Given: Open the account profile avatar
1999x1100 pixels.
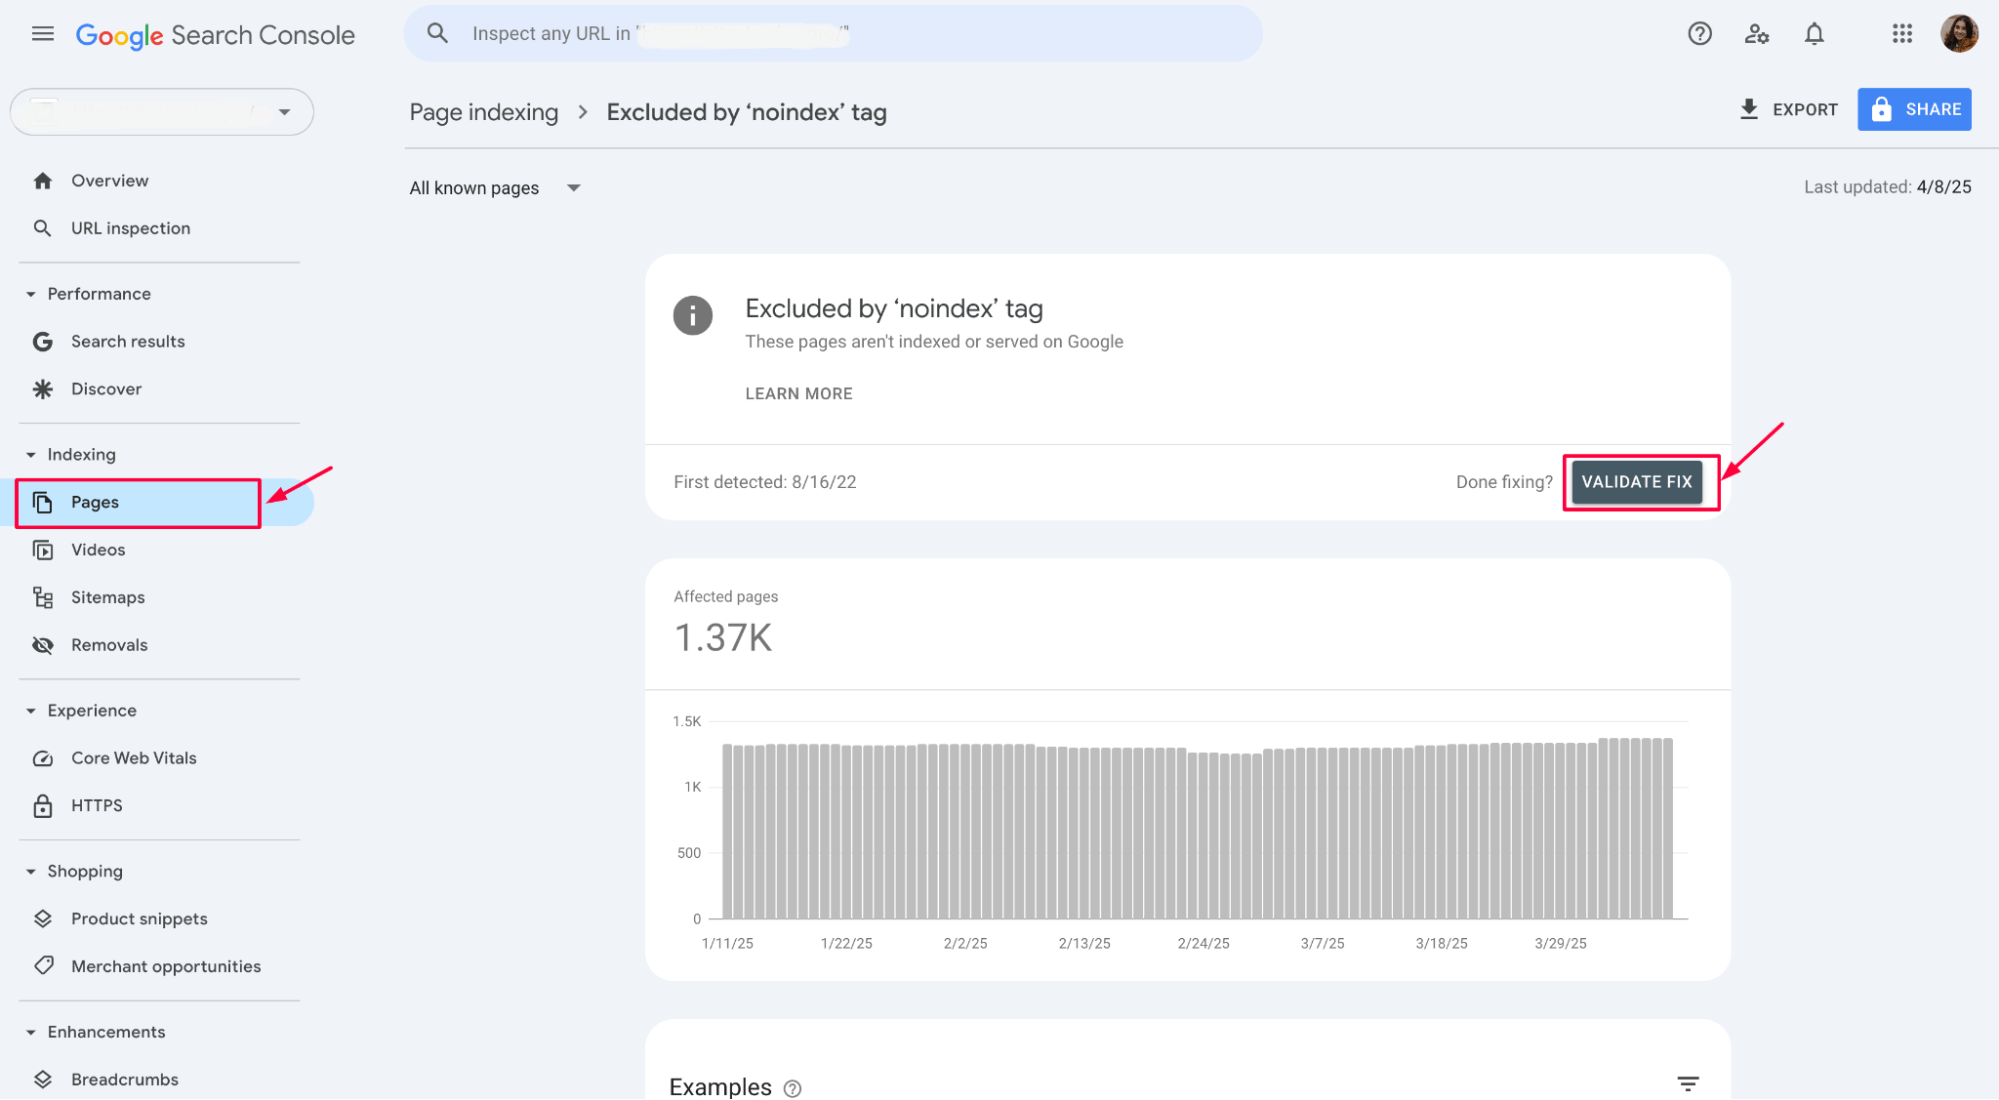Looking at the screenshot, I should (x=1958, y=33).
